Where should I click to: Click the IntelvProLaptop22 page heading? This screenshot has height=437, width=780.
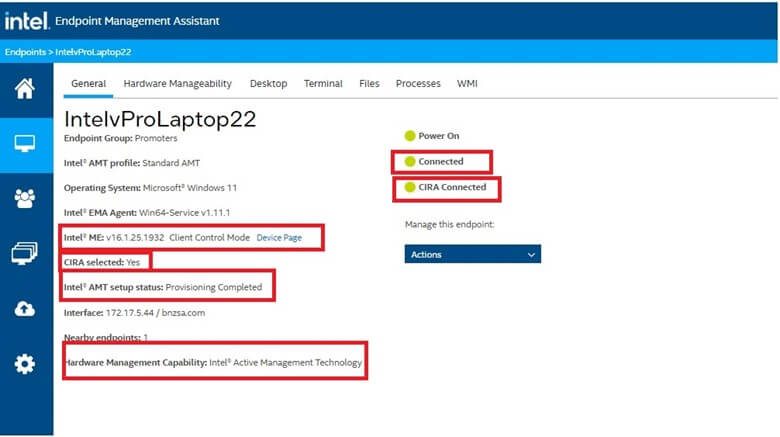coord(160,119)
